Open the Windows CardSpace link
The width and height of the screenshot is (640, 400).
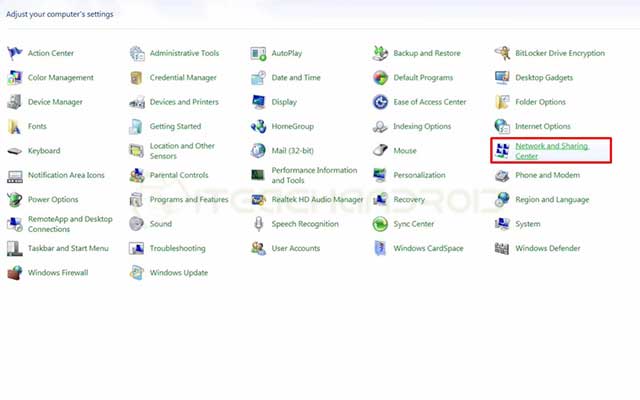coord(428,248)
